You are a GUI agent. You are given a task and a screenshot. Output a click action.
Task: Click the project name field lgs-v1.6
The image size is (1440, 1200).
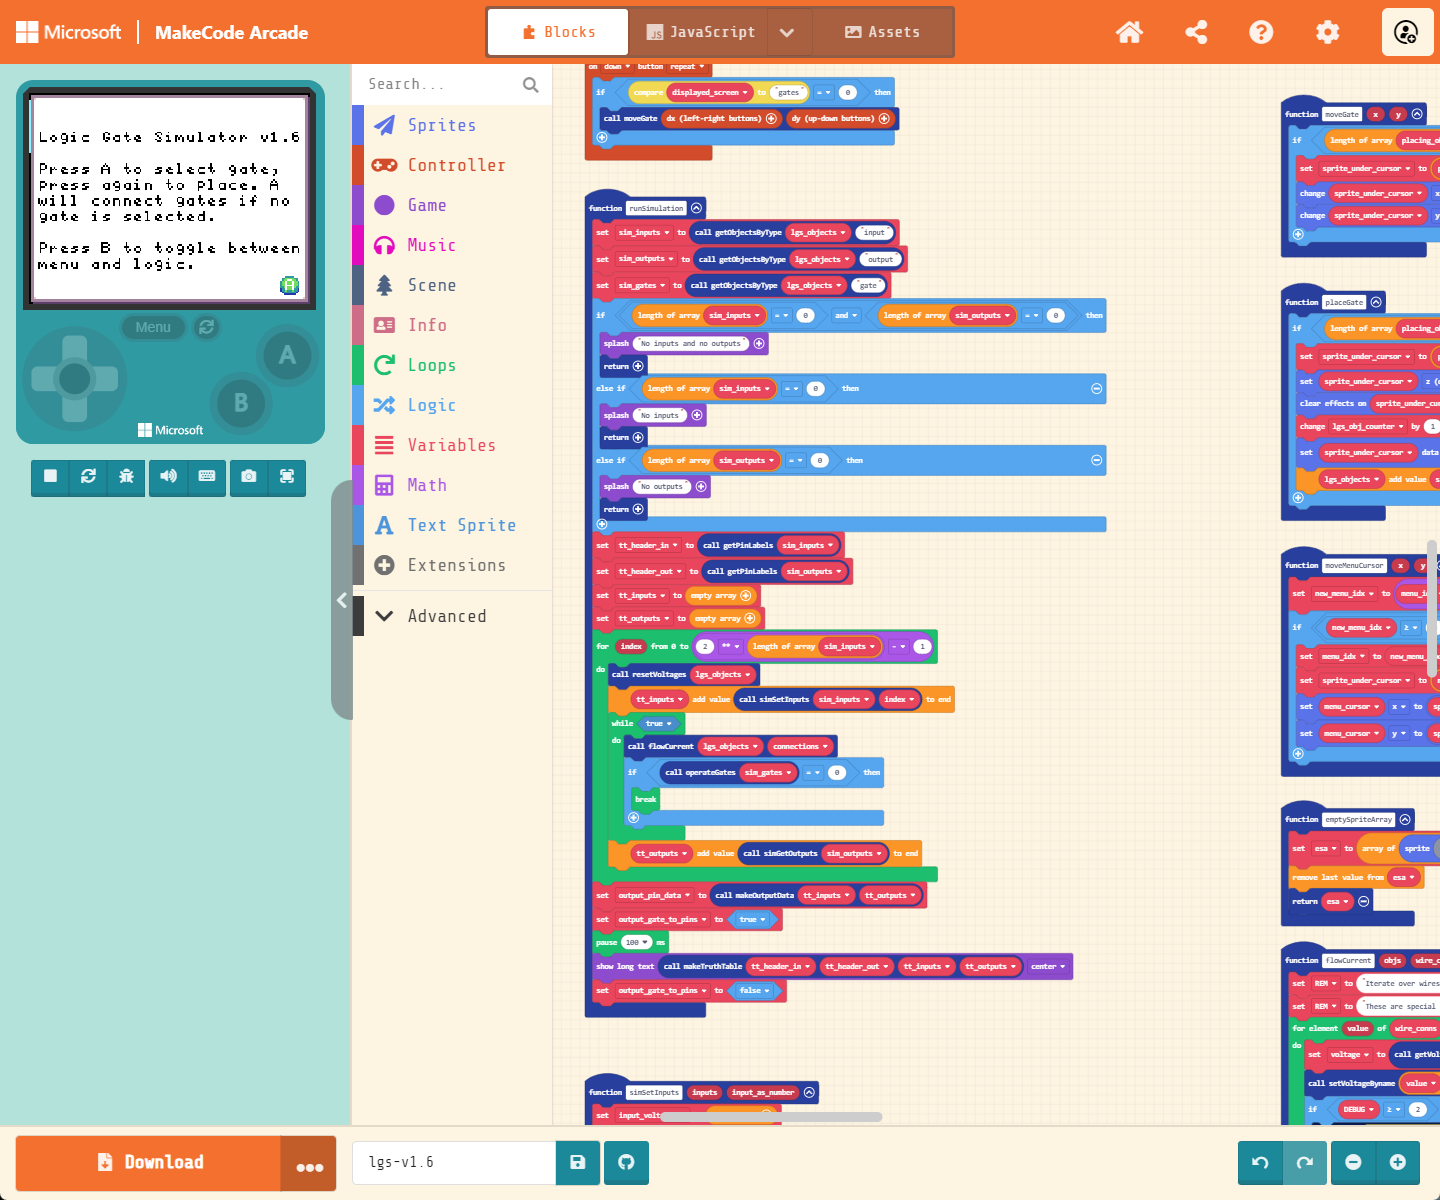tap(453, 1162)
